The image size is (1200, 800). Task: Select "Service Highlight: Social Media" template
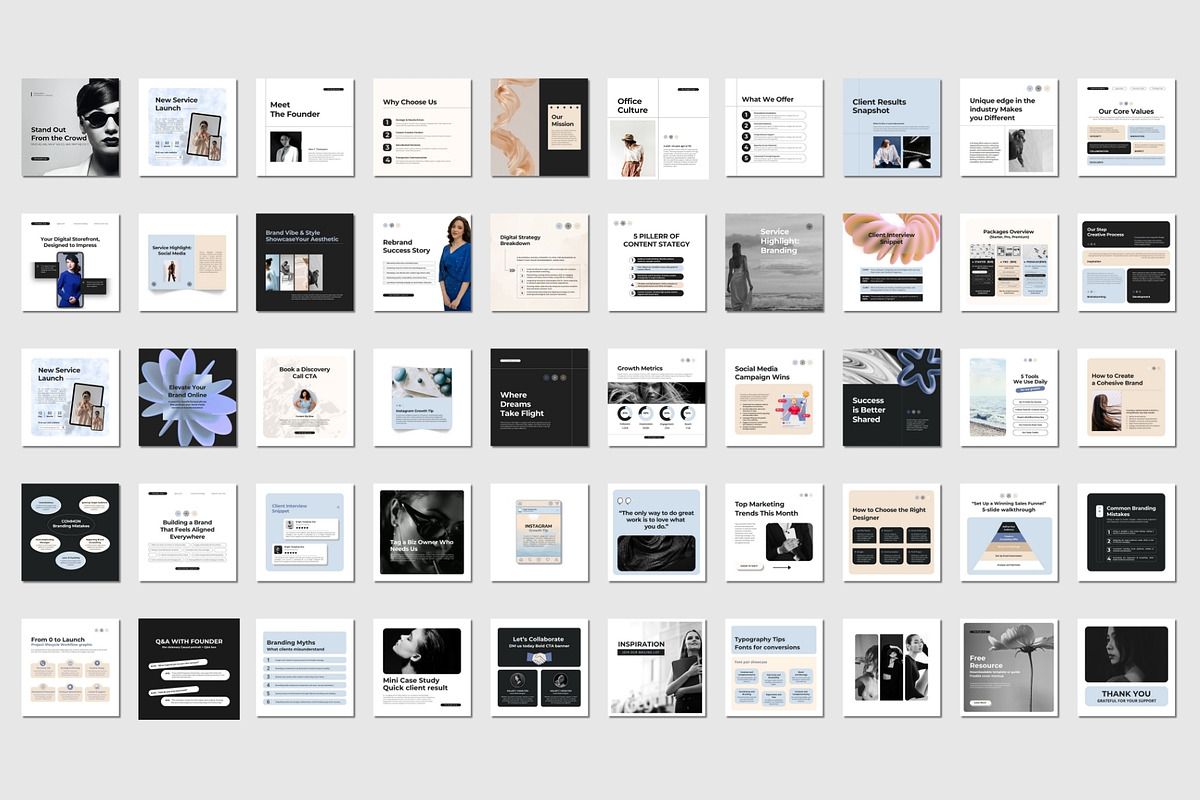187,262
